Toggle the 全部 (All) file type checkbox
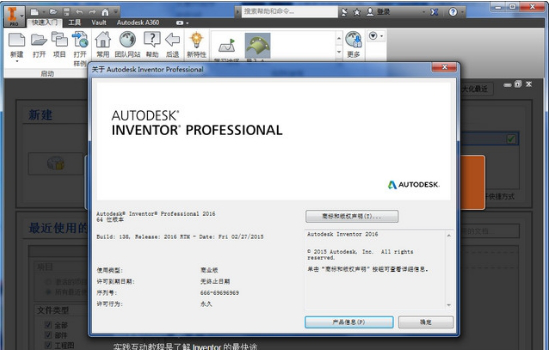Viewport: 549px width, 364px height. point(48,325)
